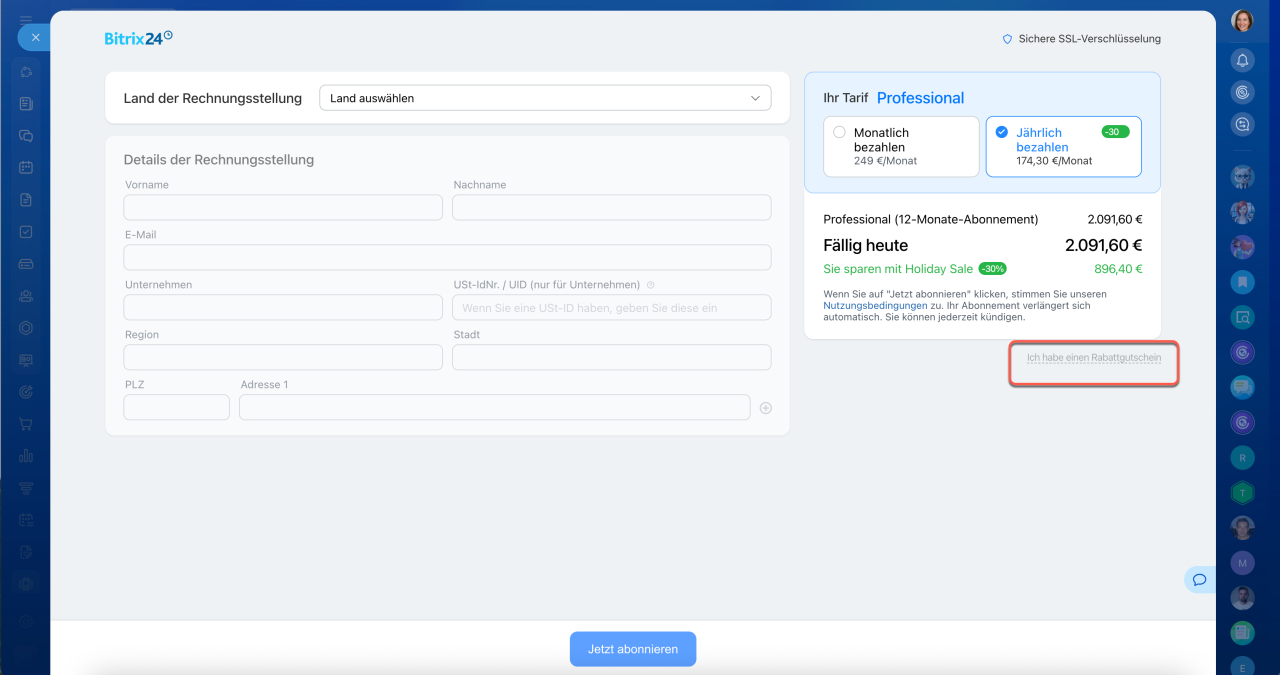Click the plus icon to add address line

tap(765, 408)
